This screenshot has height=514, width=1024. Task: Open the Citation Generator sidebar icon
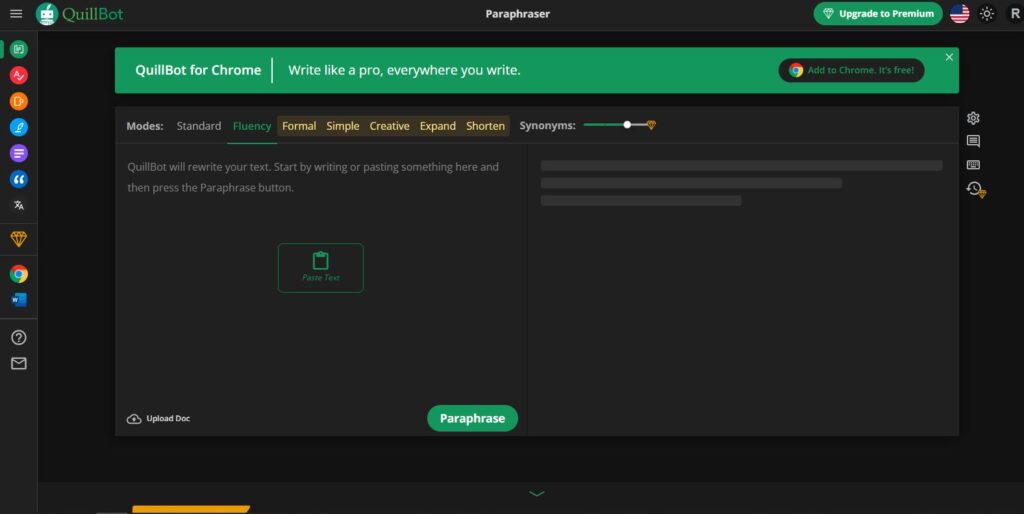pos(19,180)
